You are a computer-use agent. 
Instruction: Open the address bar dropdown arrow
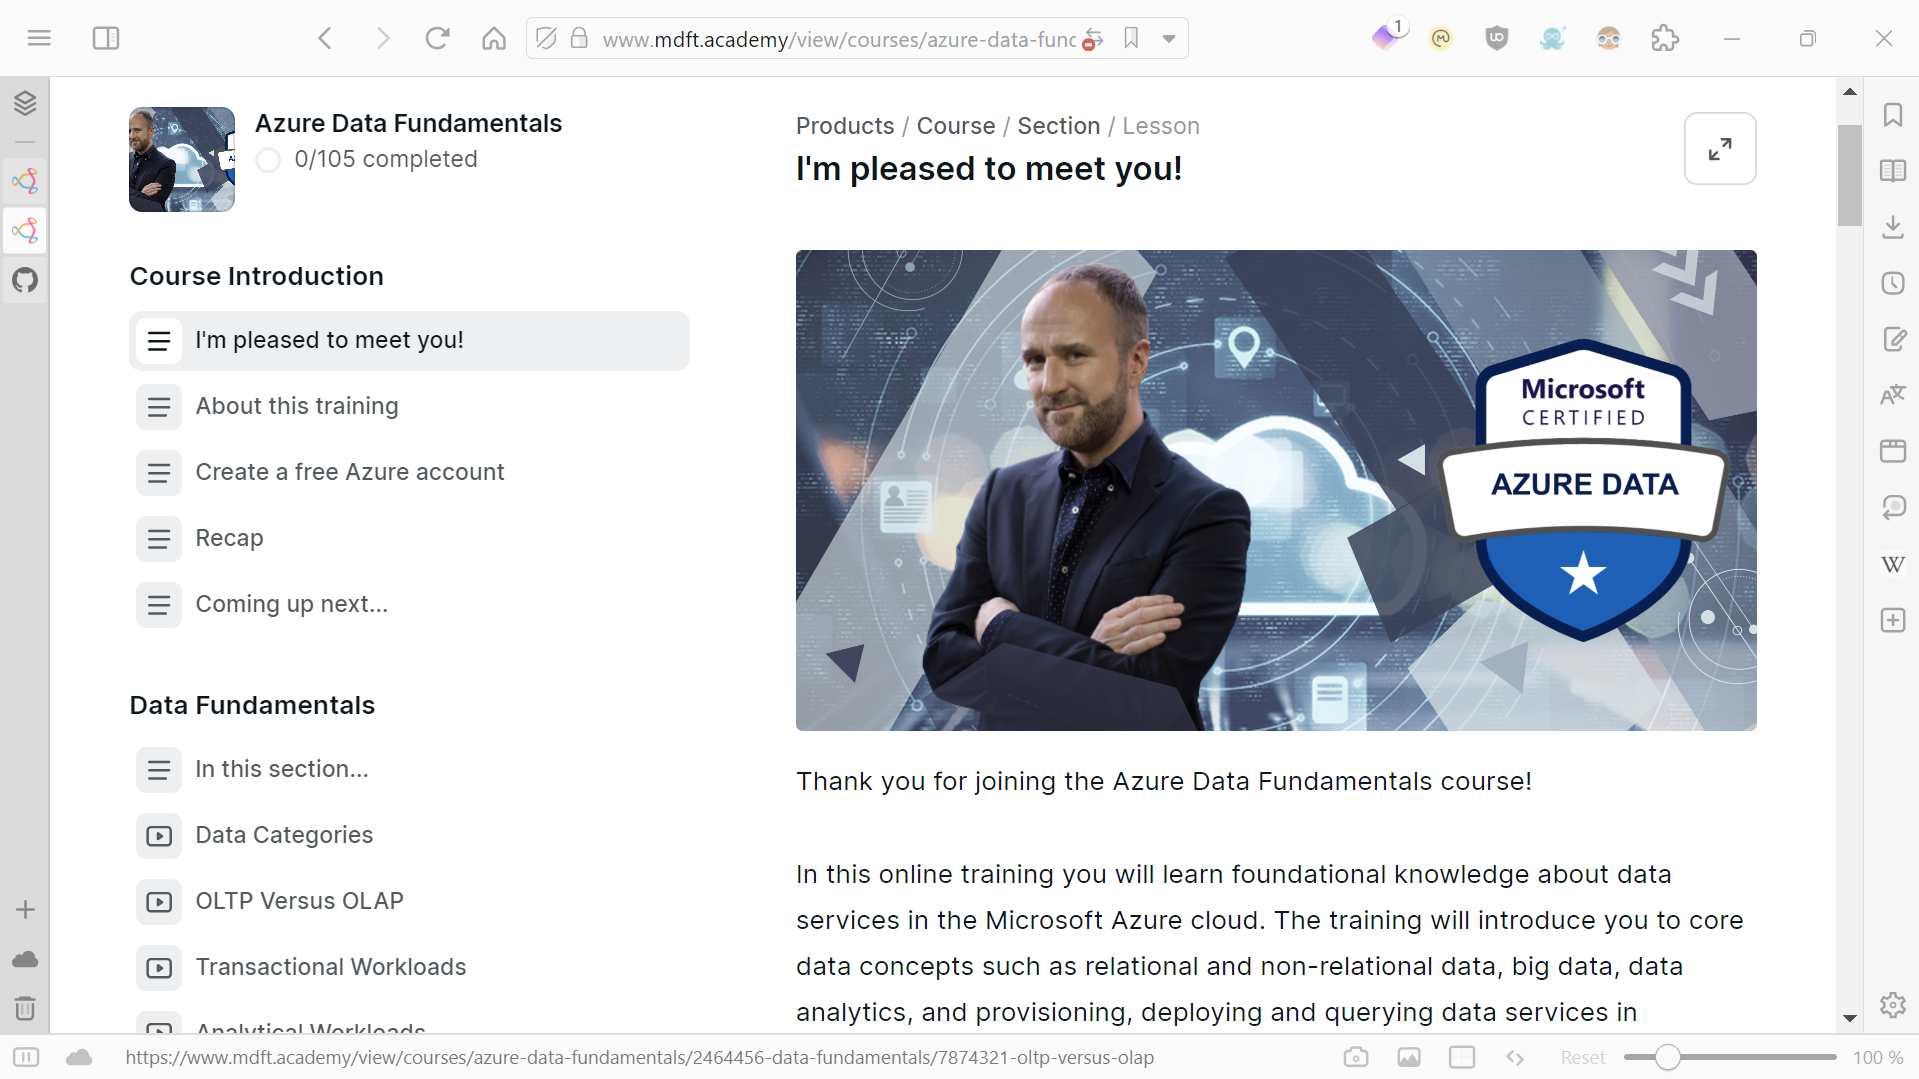coord(1169,39)
